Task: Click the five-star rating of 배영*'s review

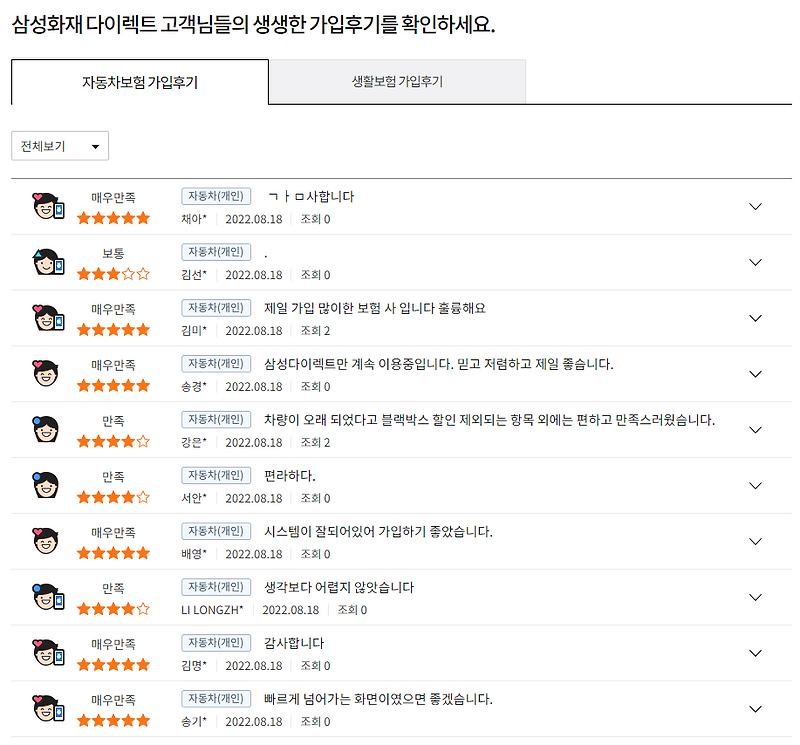Action: [113, 553]
